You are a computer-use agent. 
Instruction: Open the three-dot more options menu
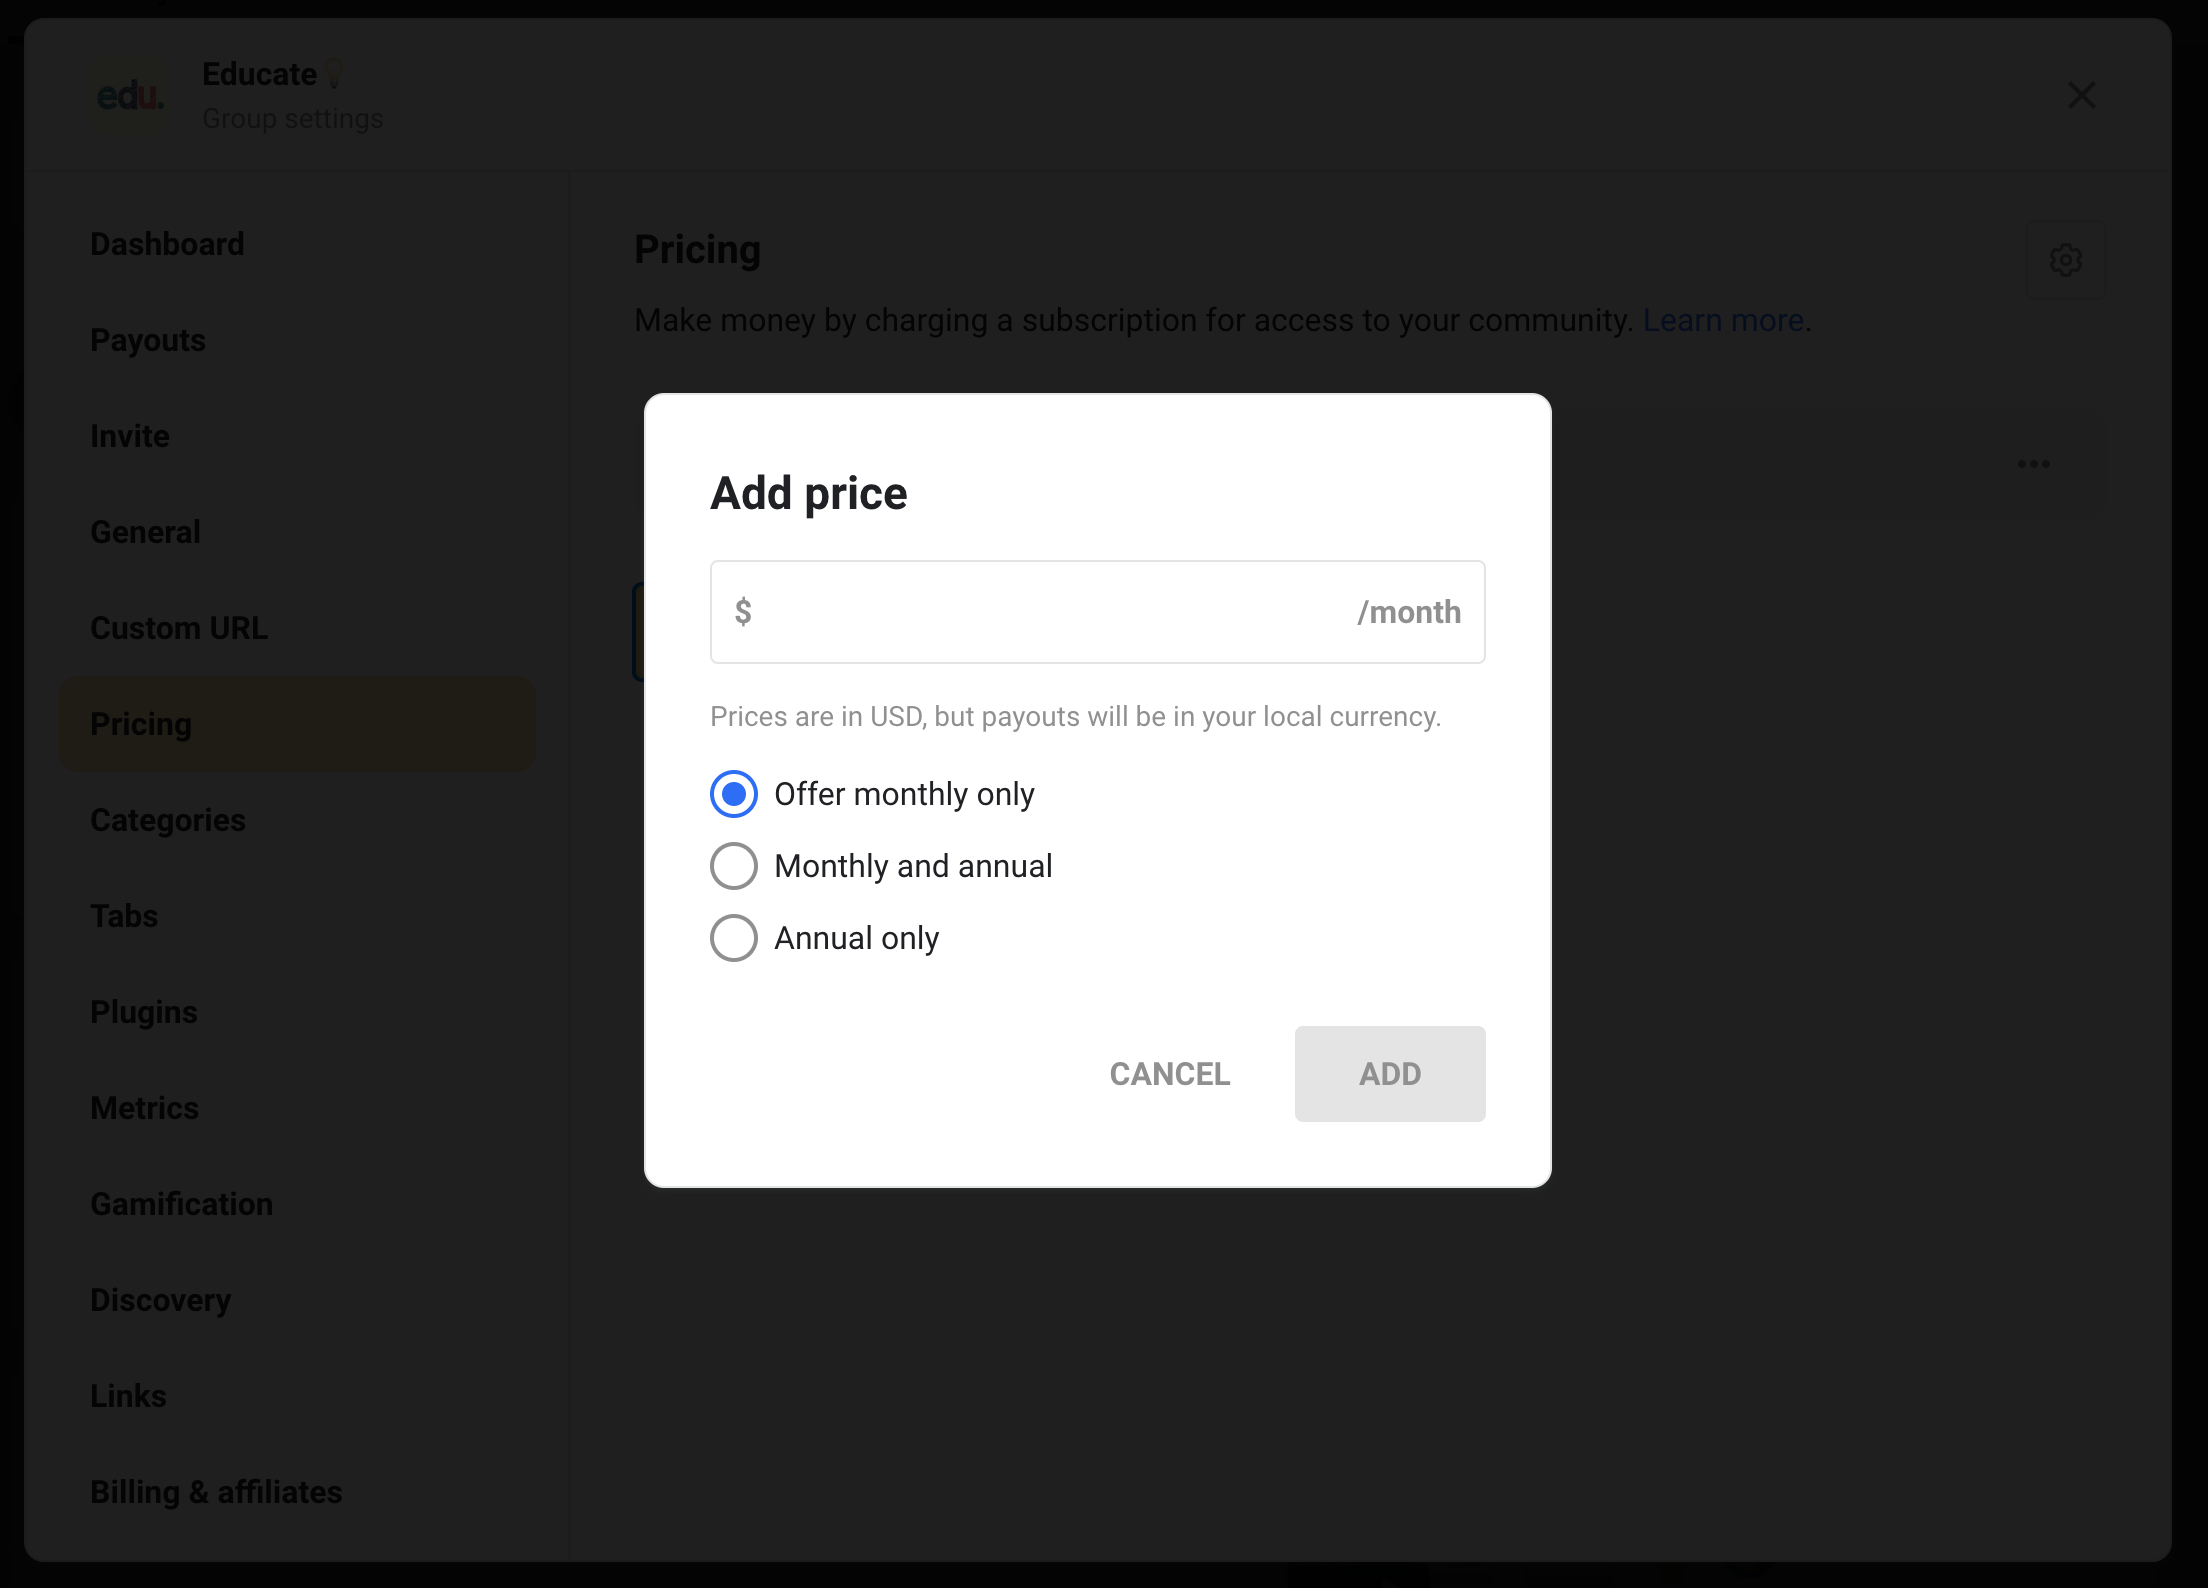2033,464
